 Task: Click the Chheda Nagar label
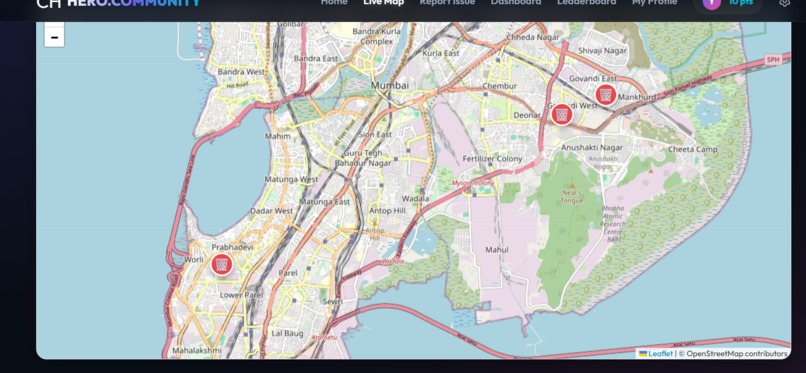click(533, 37)
